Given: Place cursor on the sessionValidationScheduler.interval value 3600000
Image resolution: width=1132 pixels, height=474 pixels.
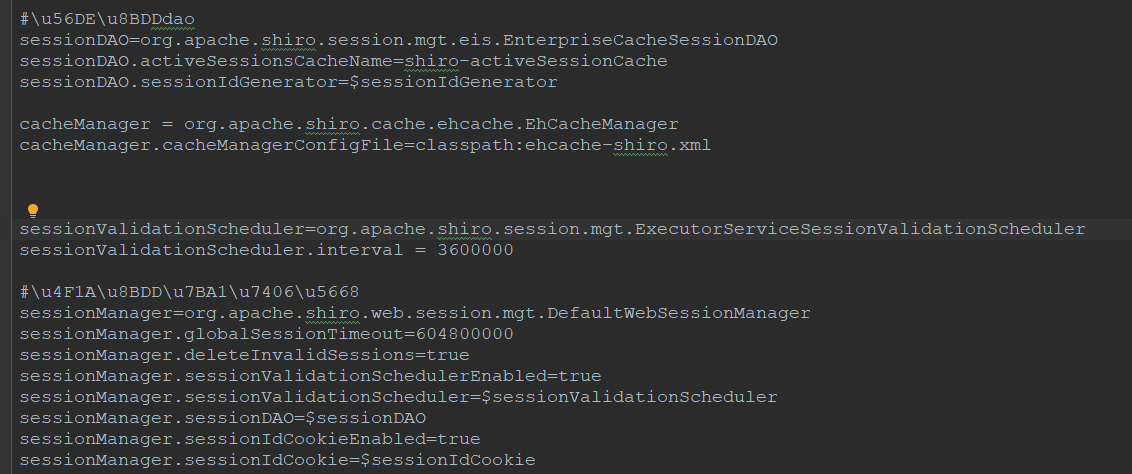Looking at the screenshot, I should 476,250.
